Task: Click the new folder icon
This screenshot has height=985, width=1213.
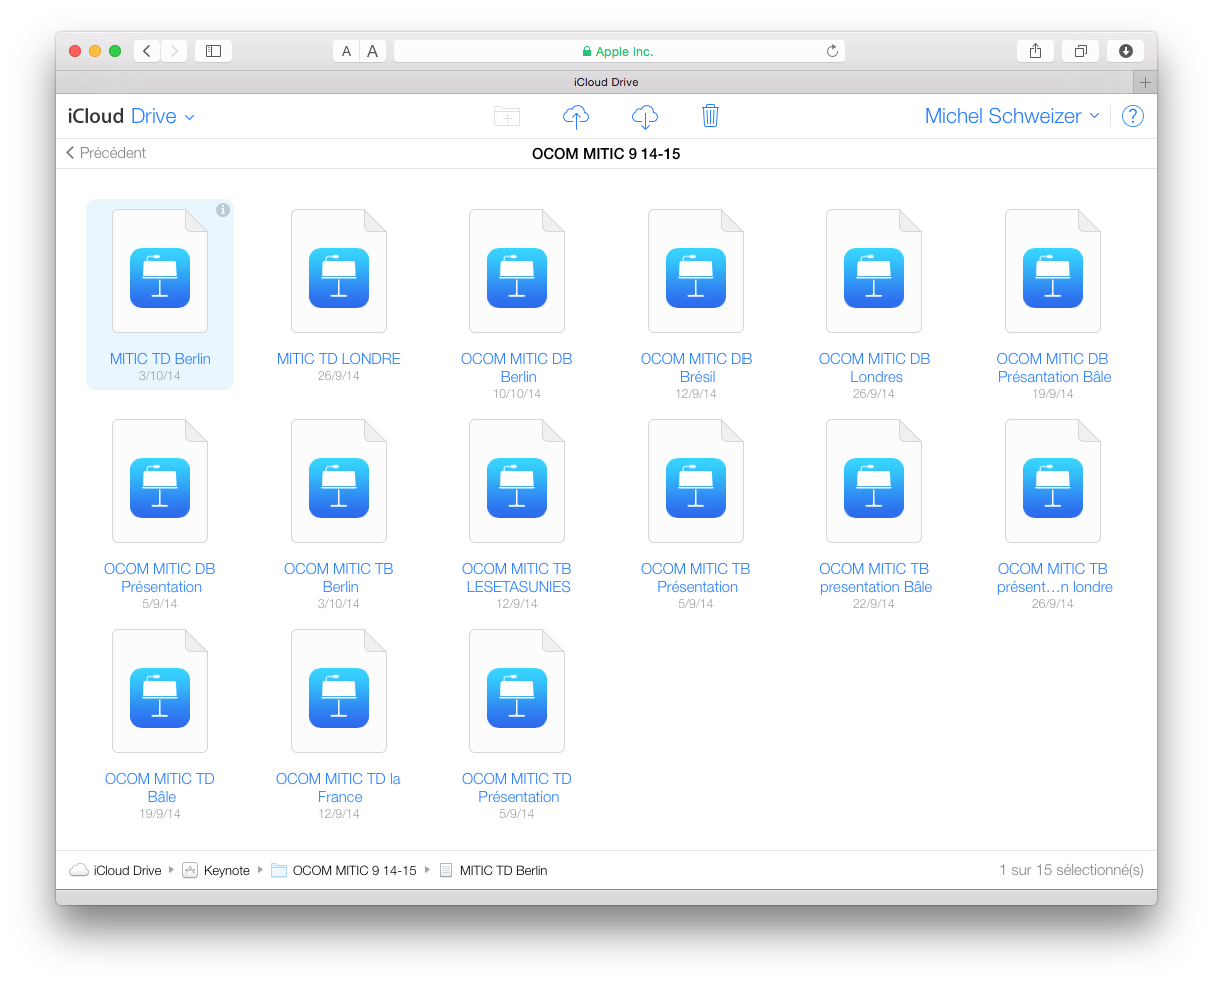Action: click(x=507, y=116)
